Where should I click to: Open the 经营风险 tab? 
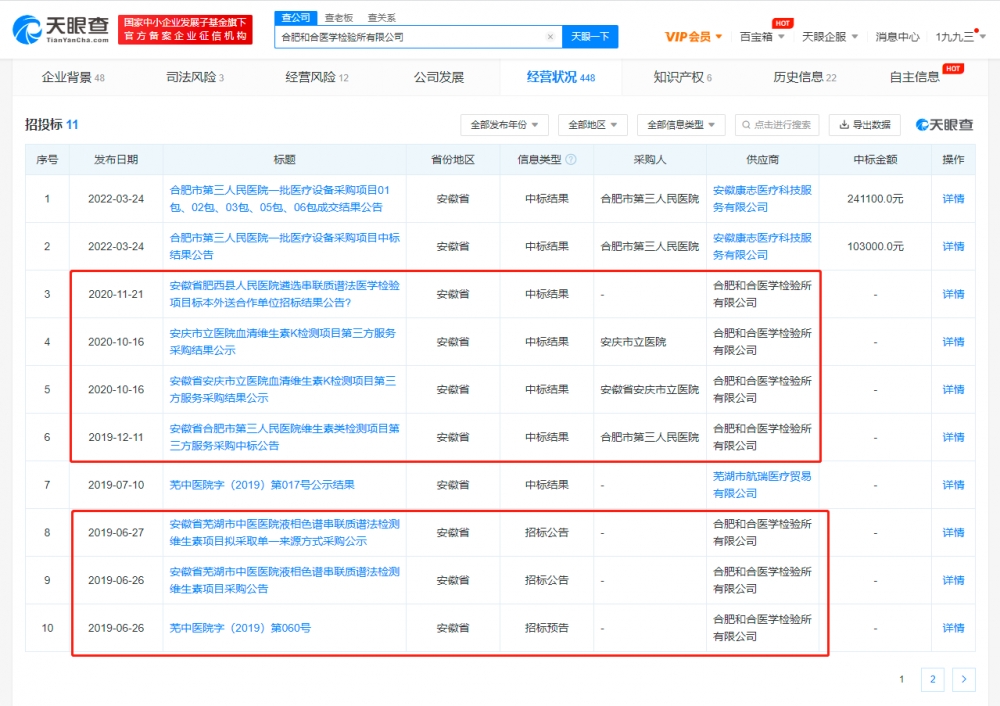(x=316, y=77)
